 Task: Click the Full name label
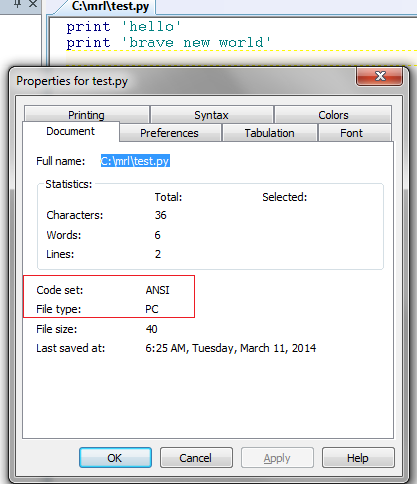click(x=60, y=161)
